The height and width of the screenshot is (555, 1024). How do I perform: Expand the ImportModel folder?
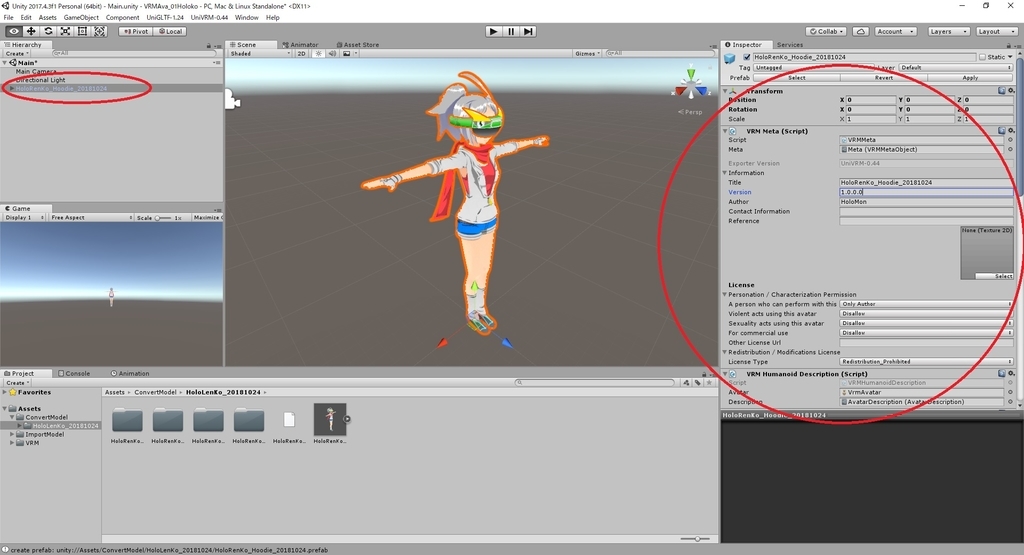12,434
